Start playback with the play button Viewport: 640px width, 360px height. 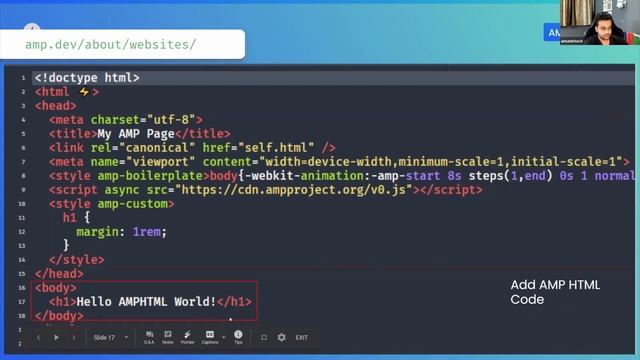pos(56,338)
